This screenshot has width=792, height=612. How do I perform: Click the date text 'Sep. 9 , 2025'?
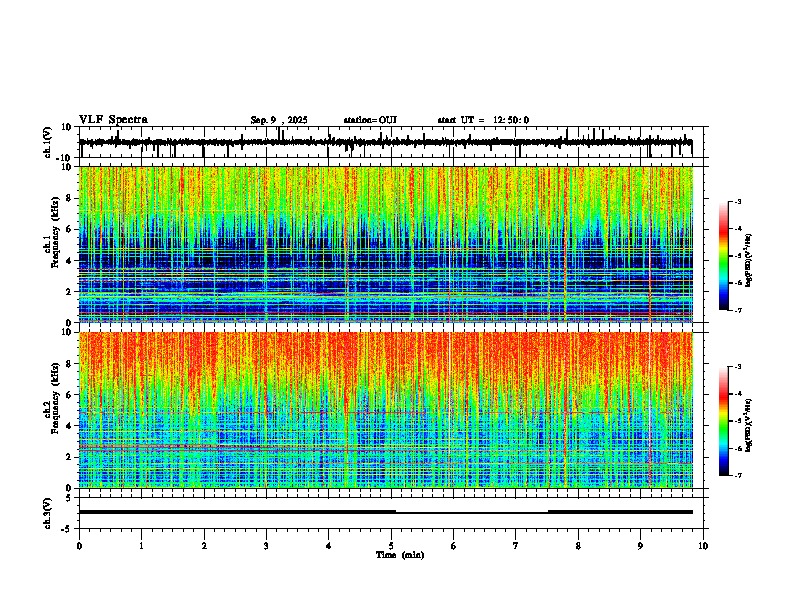[279, 120]
